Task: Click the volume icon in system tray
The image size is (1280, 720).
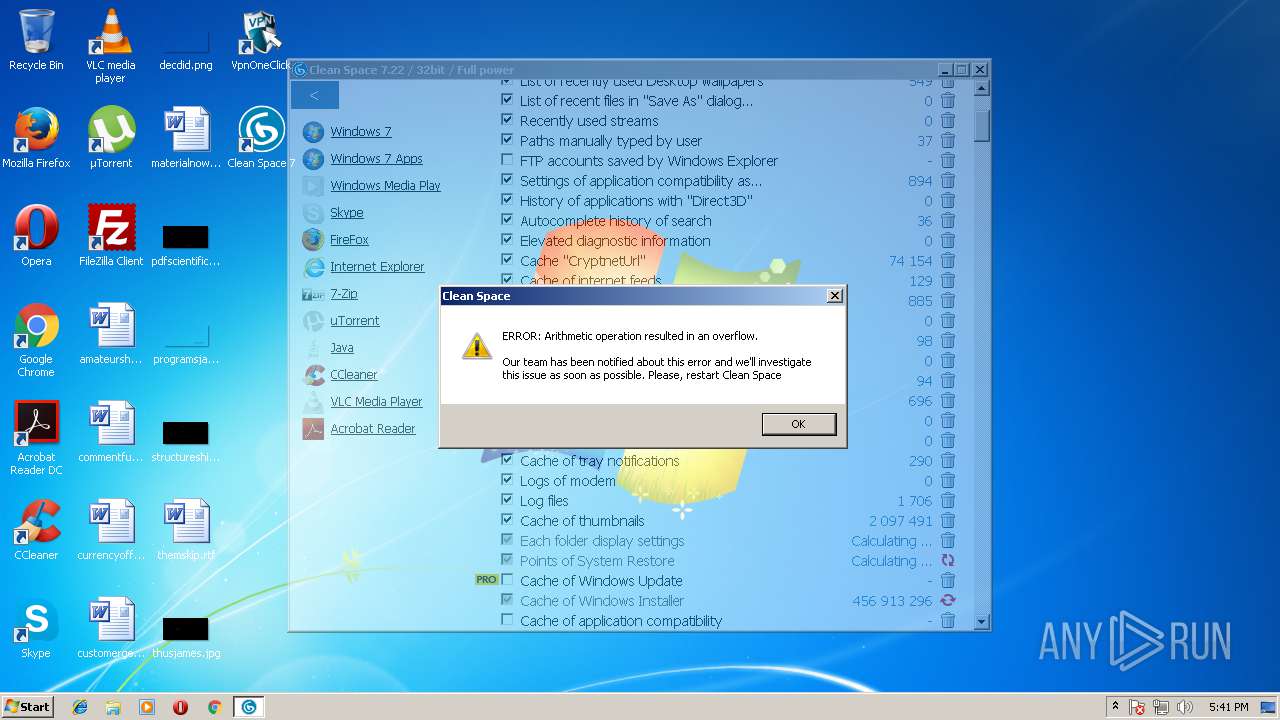Action: 1185,707
